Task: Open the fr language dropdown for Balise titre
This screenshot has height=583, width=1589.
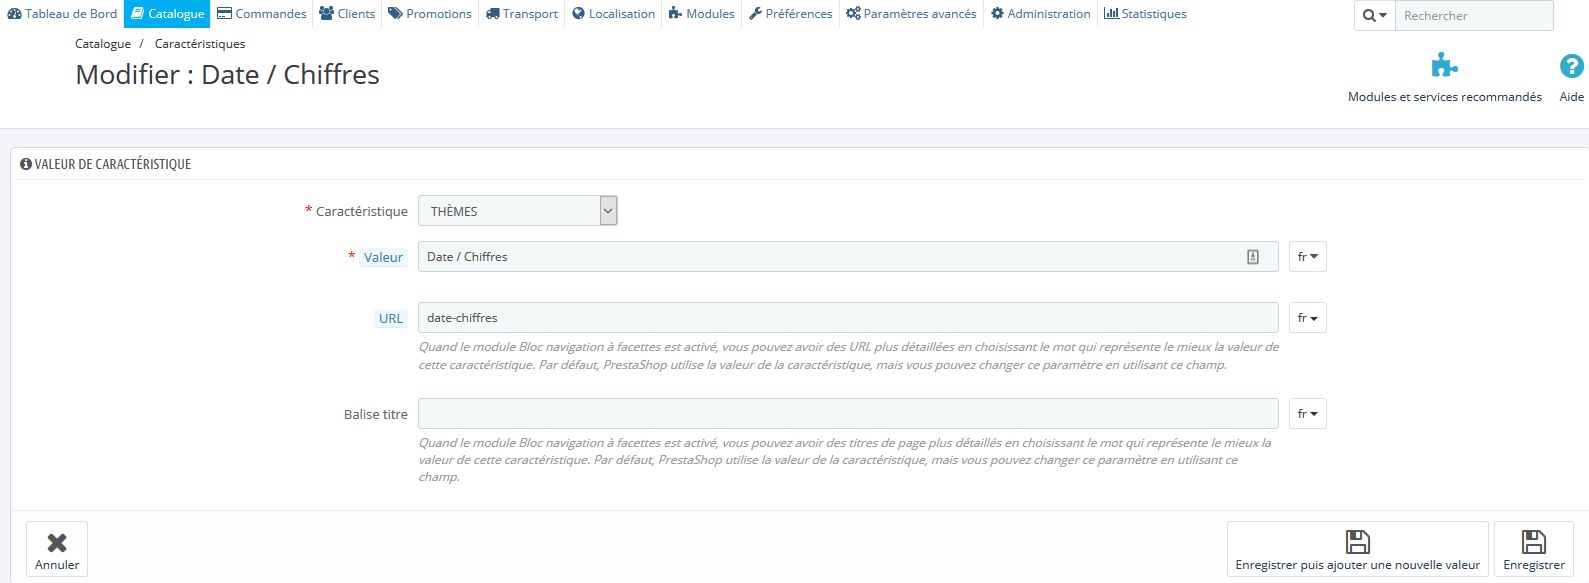Action: click(1307, 414)
